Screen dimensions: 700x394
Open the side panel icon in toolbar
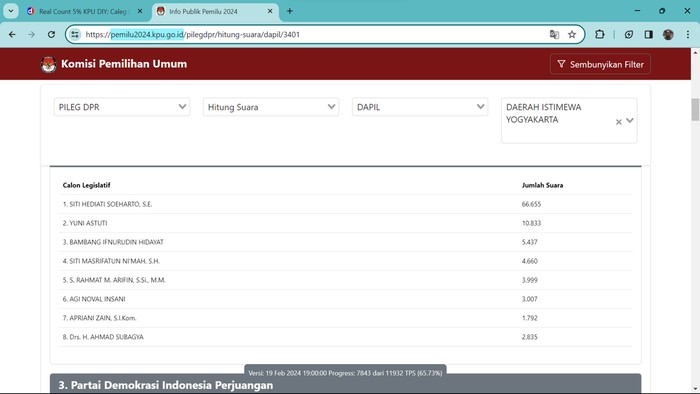pos(648,34)
